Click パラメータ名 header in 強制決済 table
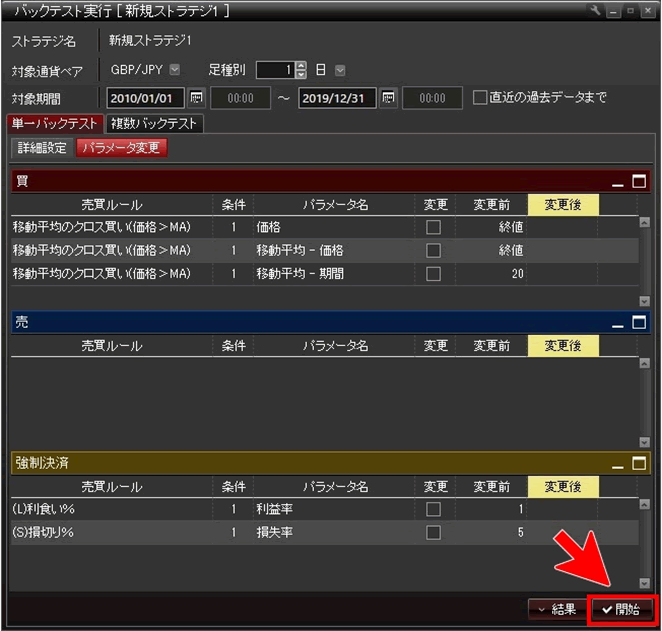Viewport: 662px width, 631px height. point(335,487)
